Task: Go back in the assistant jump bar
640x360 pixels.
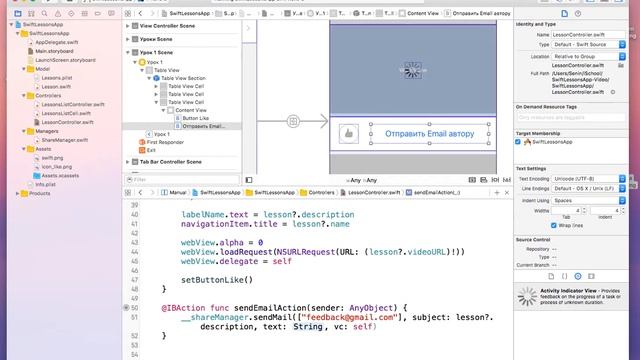Action: 141,192
